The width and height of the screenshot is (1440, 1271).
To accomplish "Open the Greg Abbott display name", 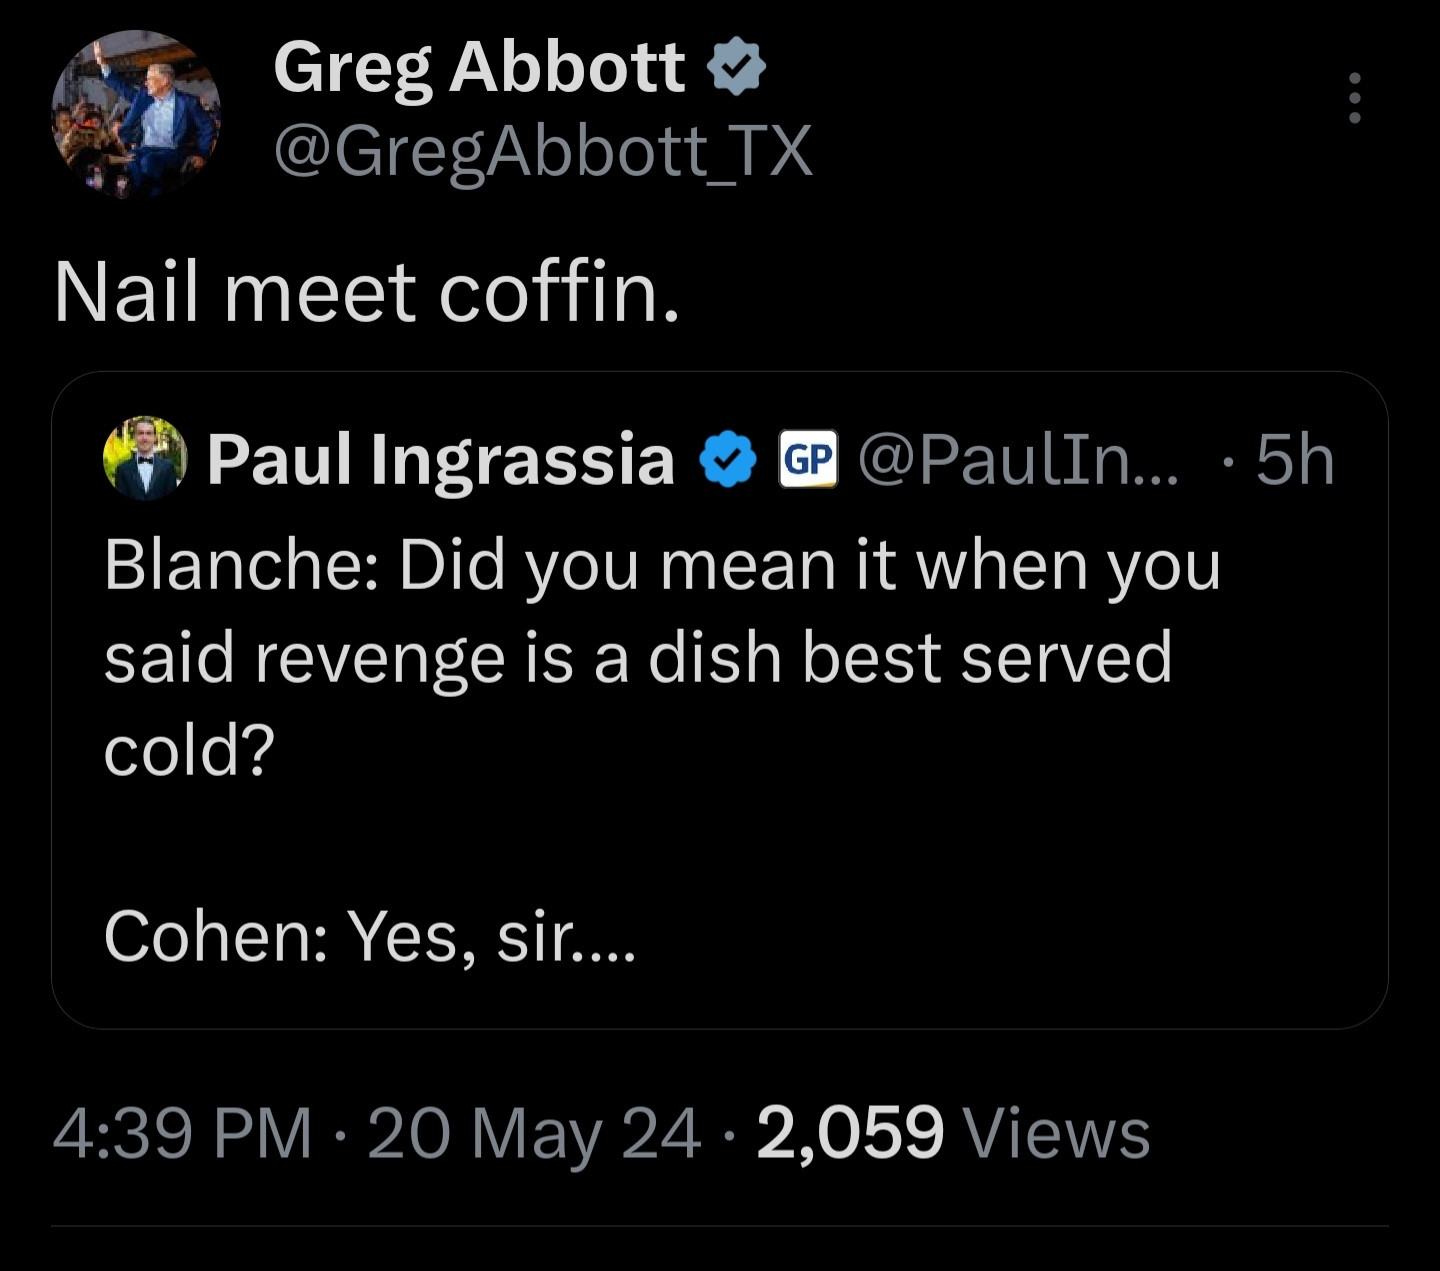I will pyautogui.click(x=479, y=67).
